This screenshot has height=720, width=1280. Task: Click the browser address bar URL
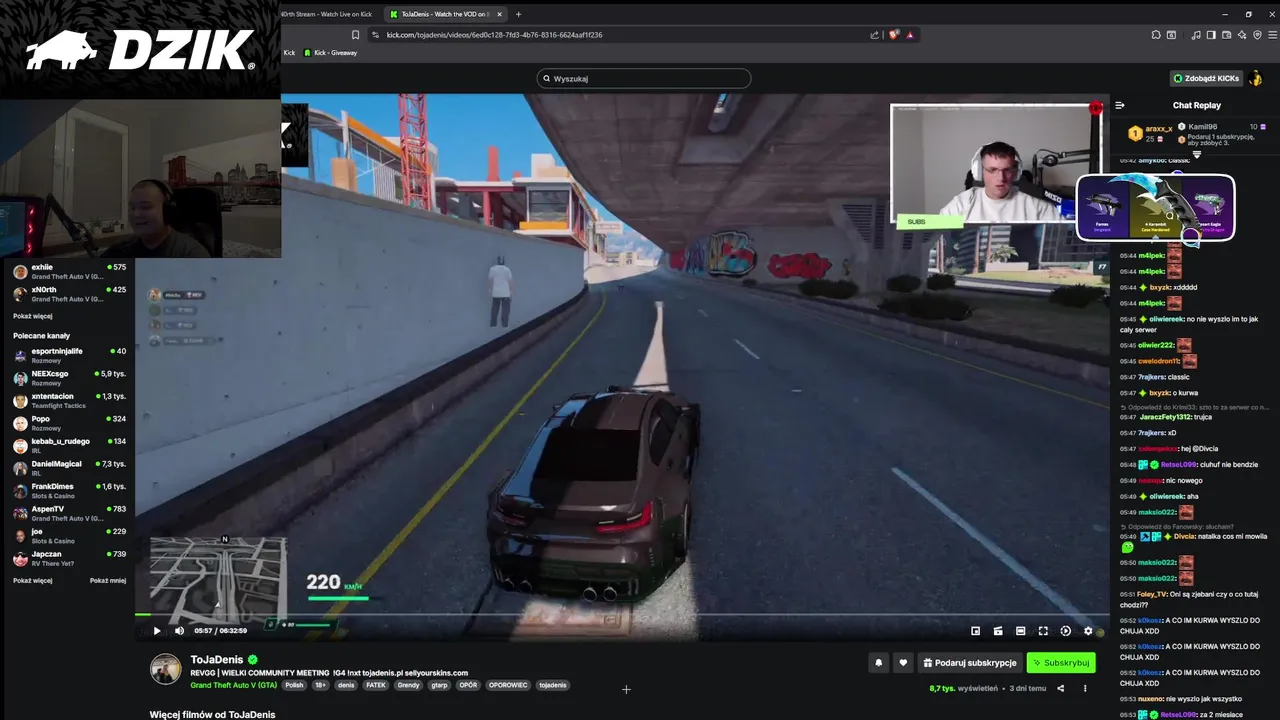494,35
